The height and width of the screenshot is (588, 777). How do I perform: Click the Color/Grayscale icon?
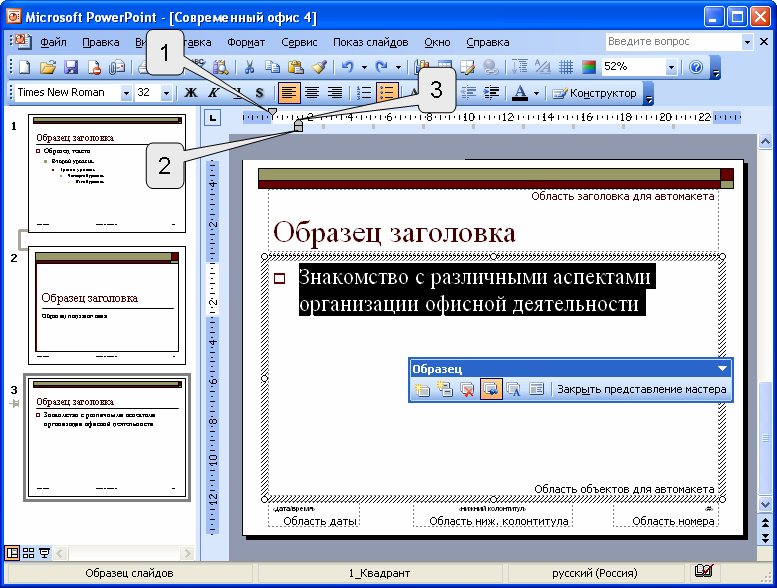tap(589, 67)
